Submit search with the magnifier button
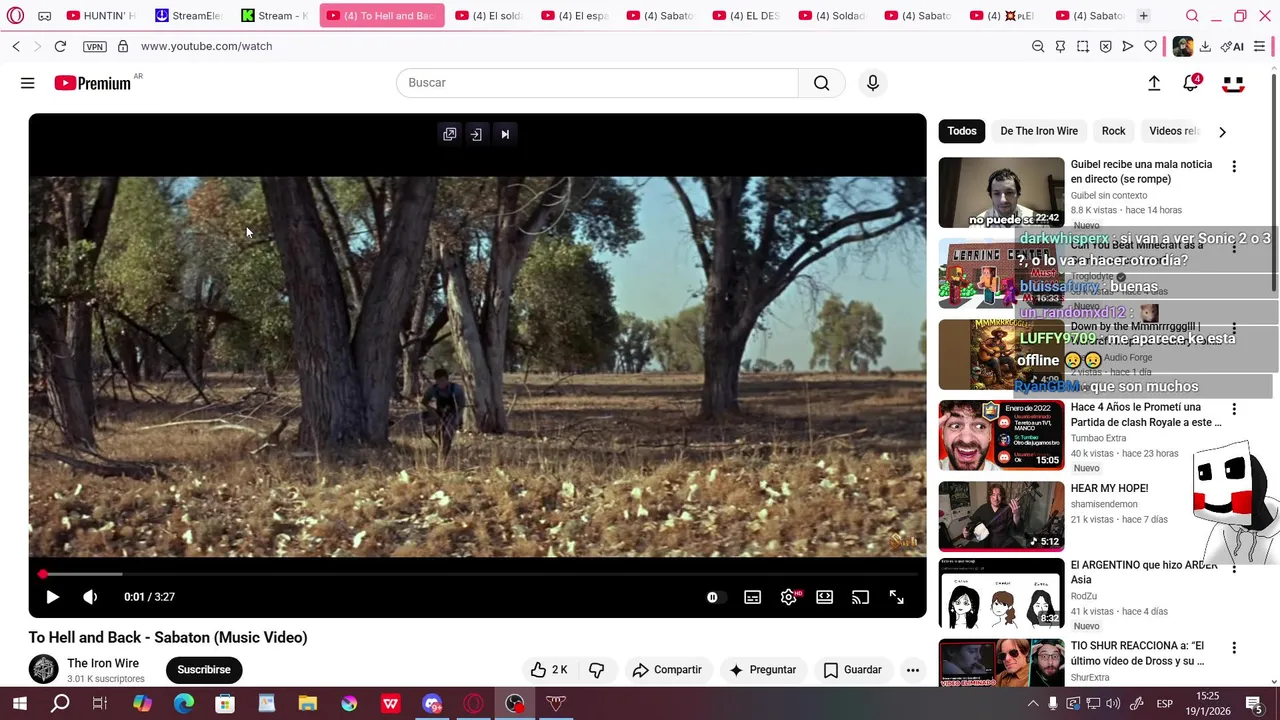Image resolution: width=1280 pixels, height=720 pixels. (x=821, y=83)
